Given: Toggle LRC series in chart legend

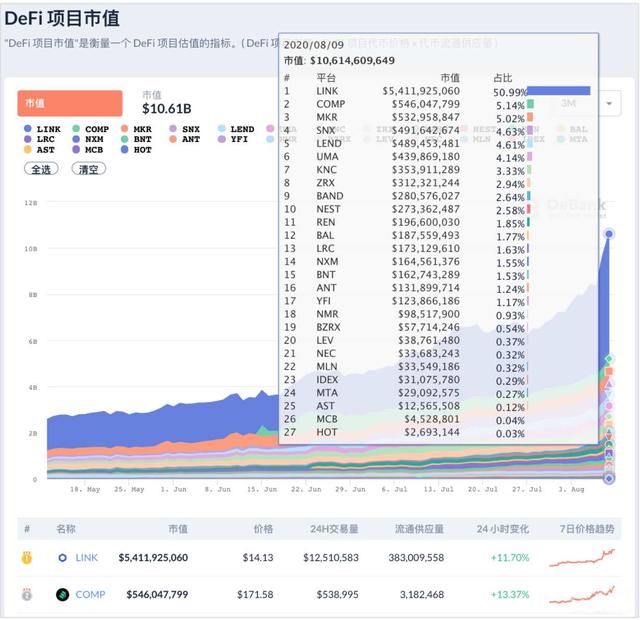Looking at the screenshot, I should [x=40, y=139].
